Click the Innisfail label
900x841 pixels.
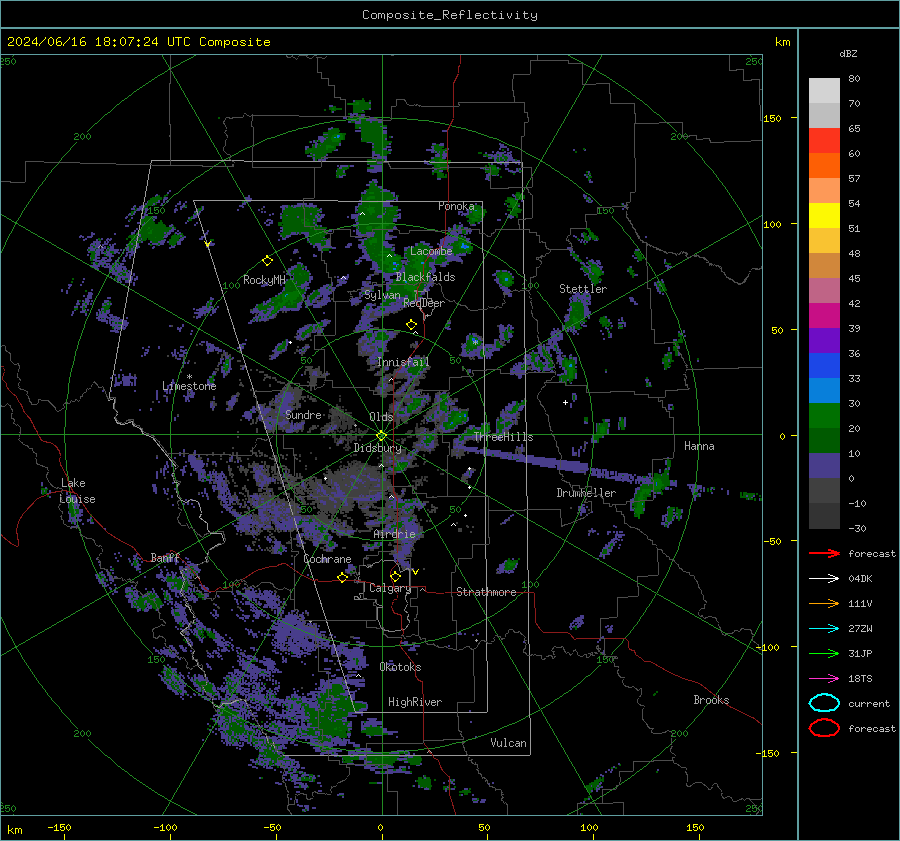[x=403, y=362]
